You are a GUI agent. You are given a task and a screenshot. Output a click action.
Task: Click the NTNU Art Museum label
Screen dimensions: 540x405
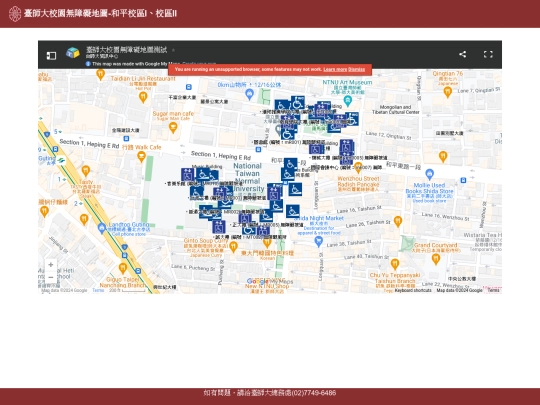[x=347, y=83]
